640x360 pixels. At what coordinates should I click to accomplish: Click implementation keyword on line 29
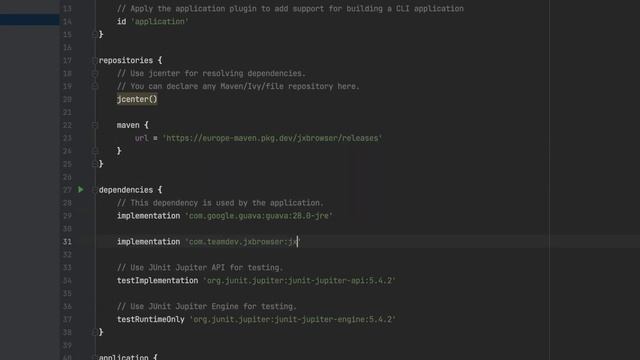(x=149, y=216)
